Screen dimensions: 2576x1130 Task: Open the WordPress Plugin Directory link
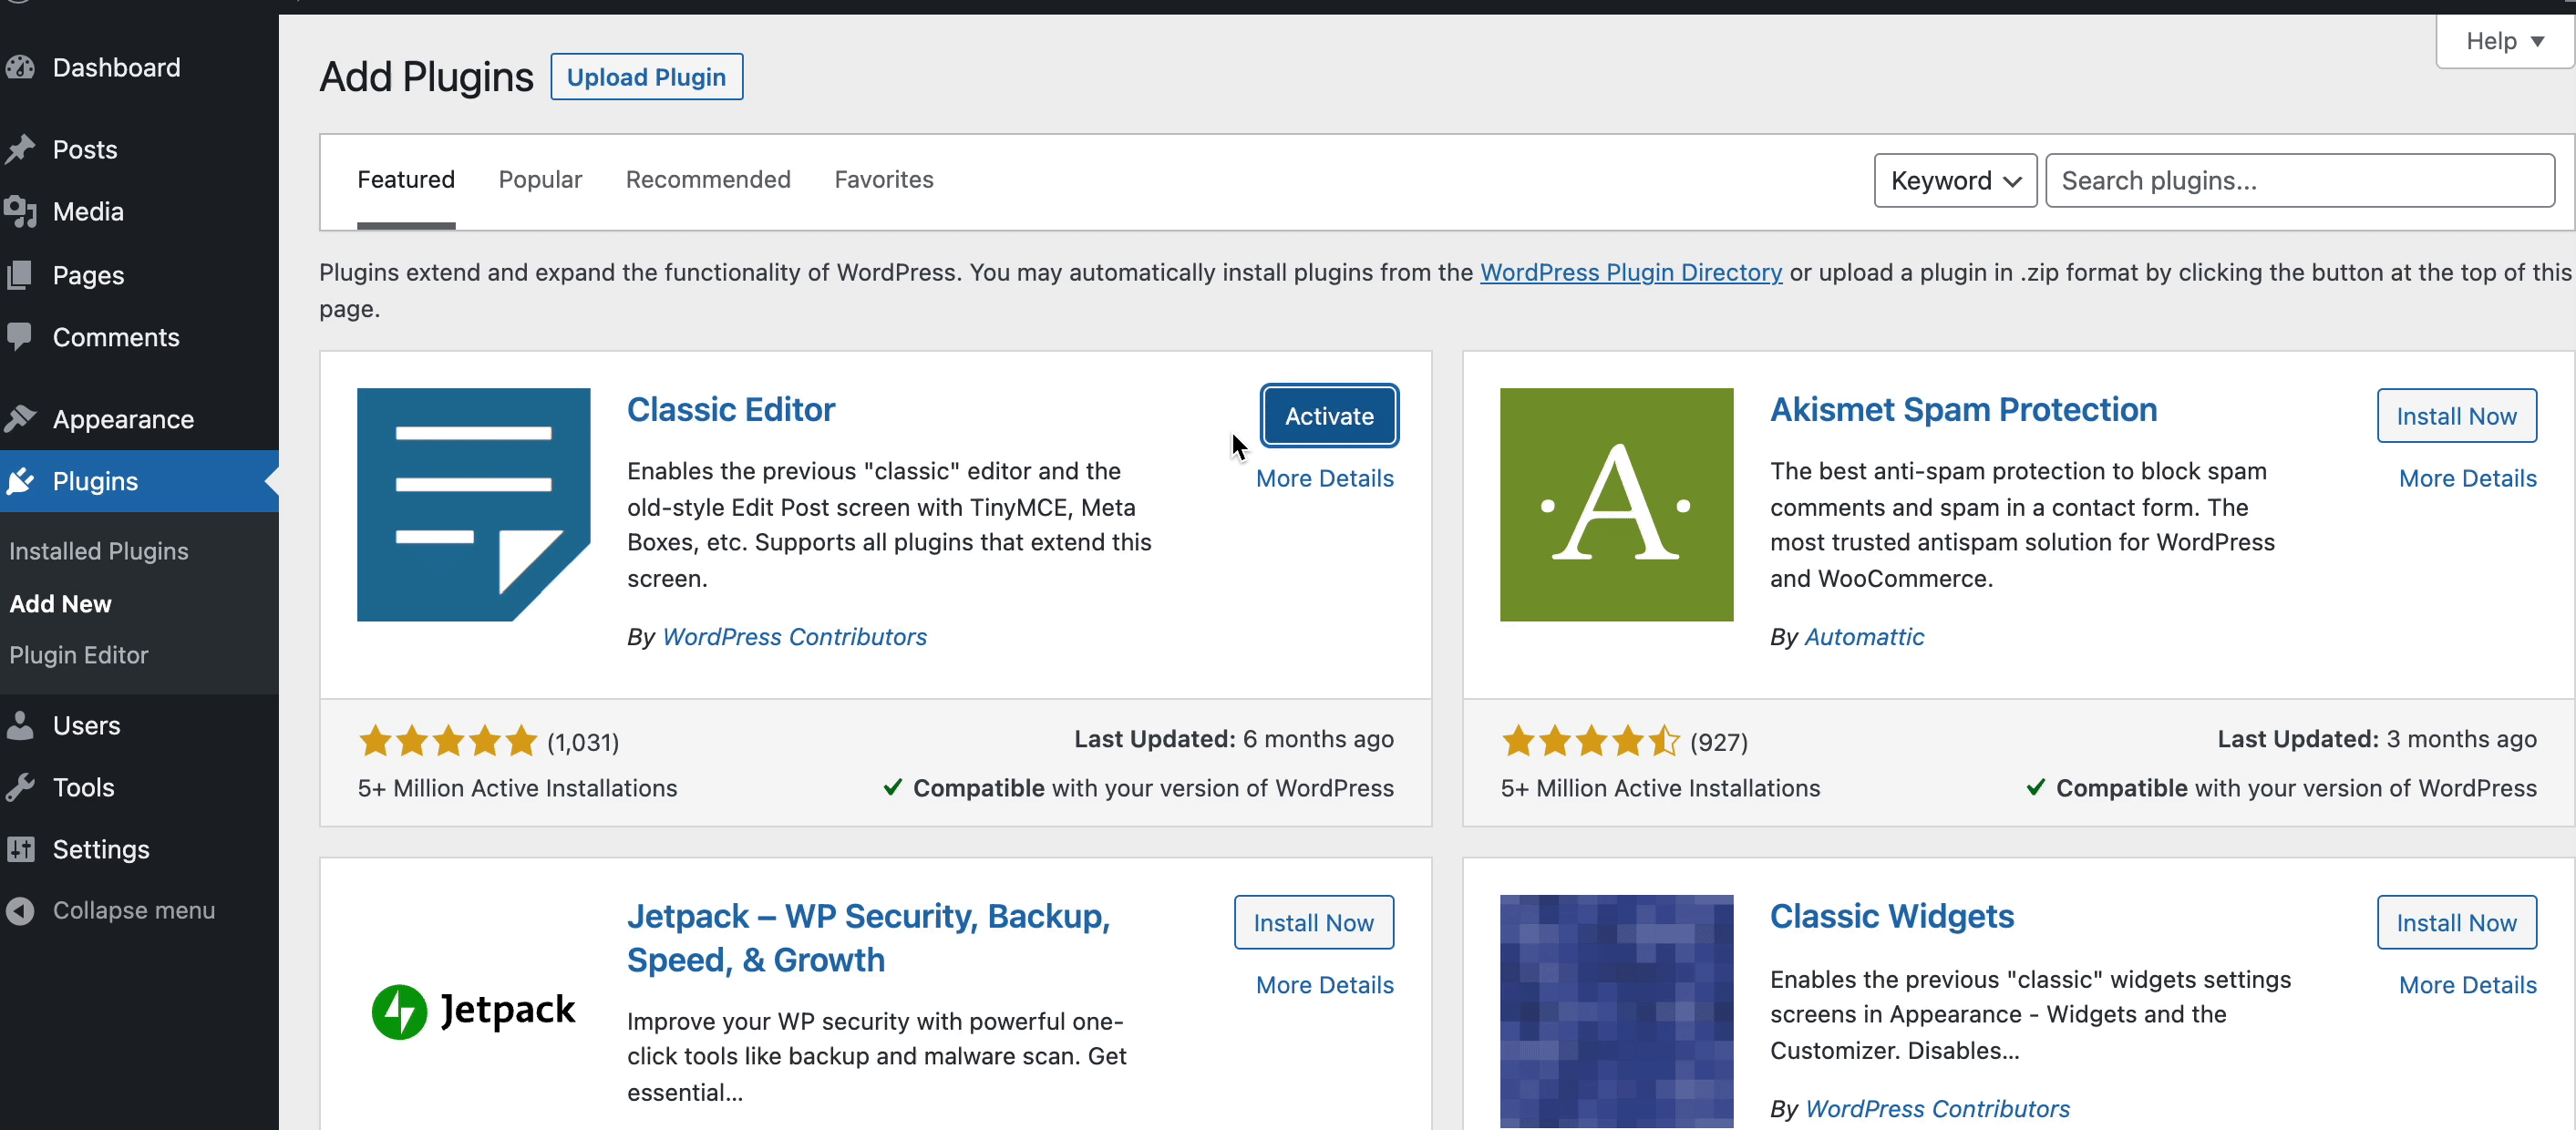pos(1630,272)
